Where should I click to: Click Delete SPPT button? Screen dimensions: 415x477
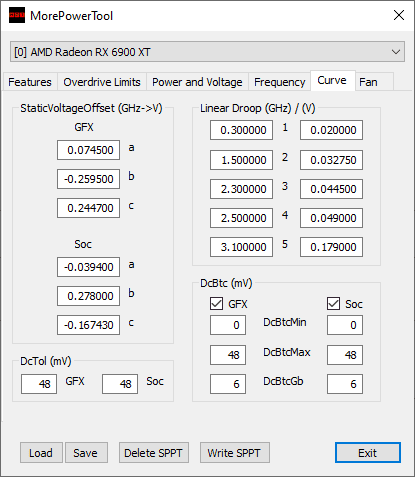click(154, 453)
